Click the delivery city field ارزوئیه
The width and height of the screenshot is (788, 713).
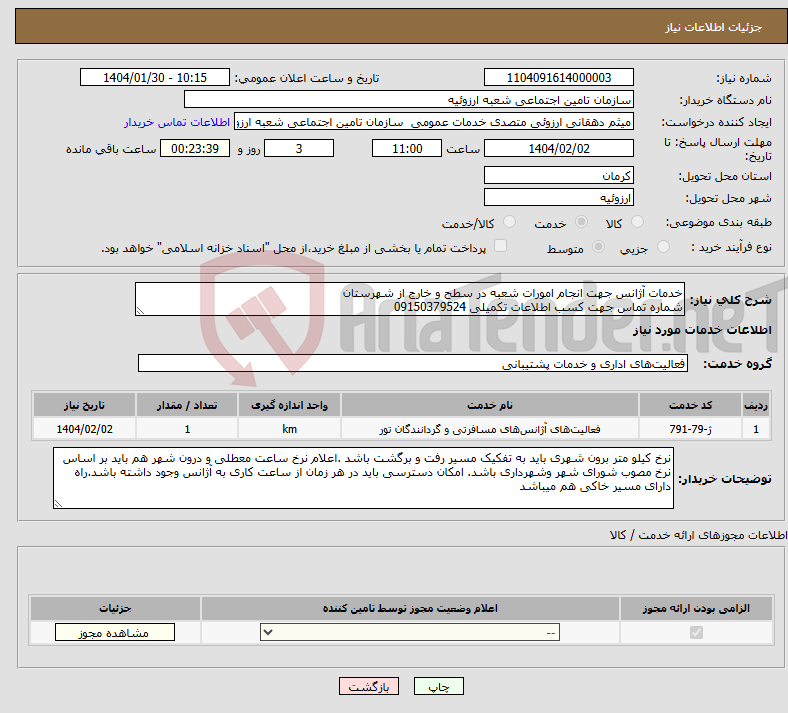[x=558, y=197]
